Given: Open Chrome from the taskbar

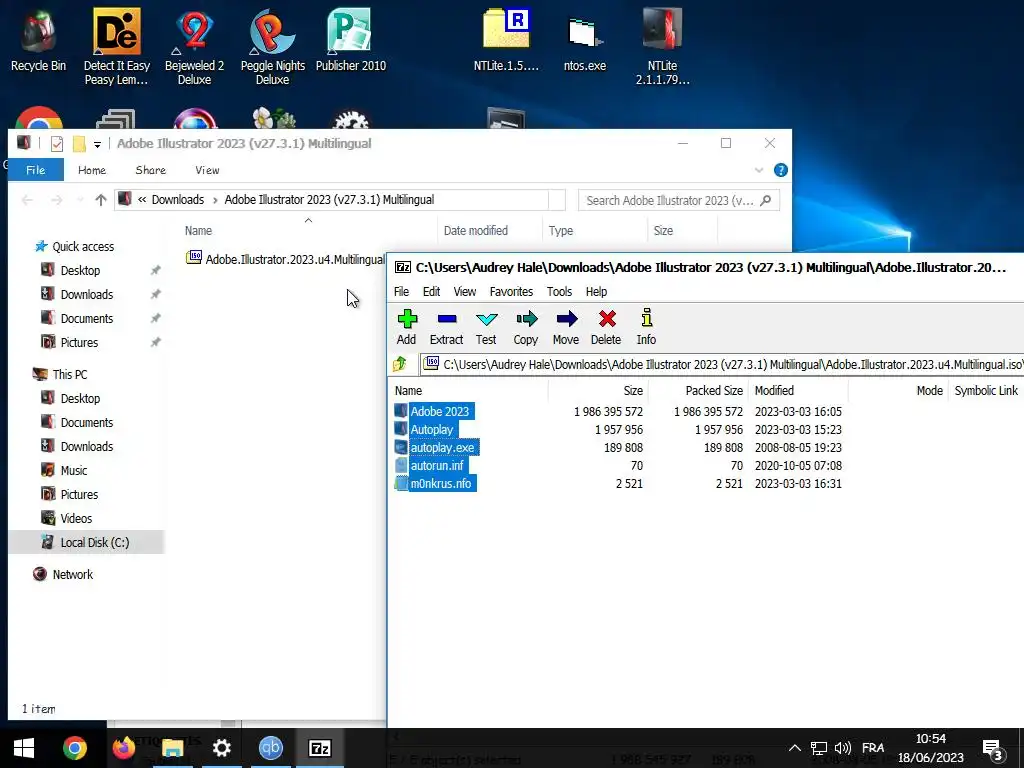Looking at the screenshot, I should [74, 748].
